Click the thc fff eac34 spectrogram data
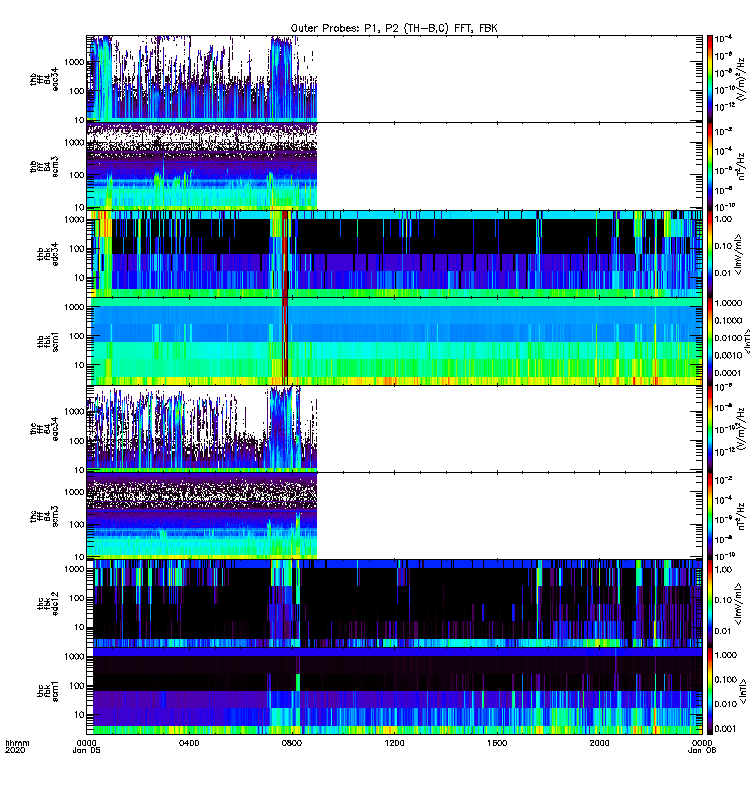 pyautogui.click(x=202, y=429)
